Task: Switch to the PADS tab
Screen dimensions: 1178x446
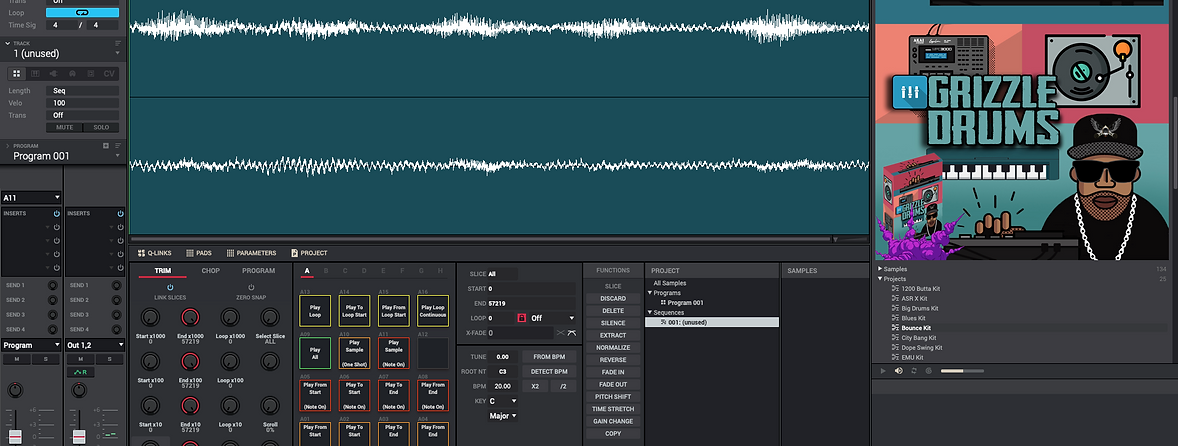Action: coord(201,253)
